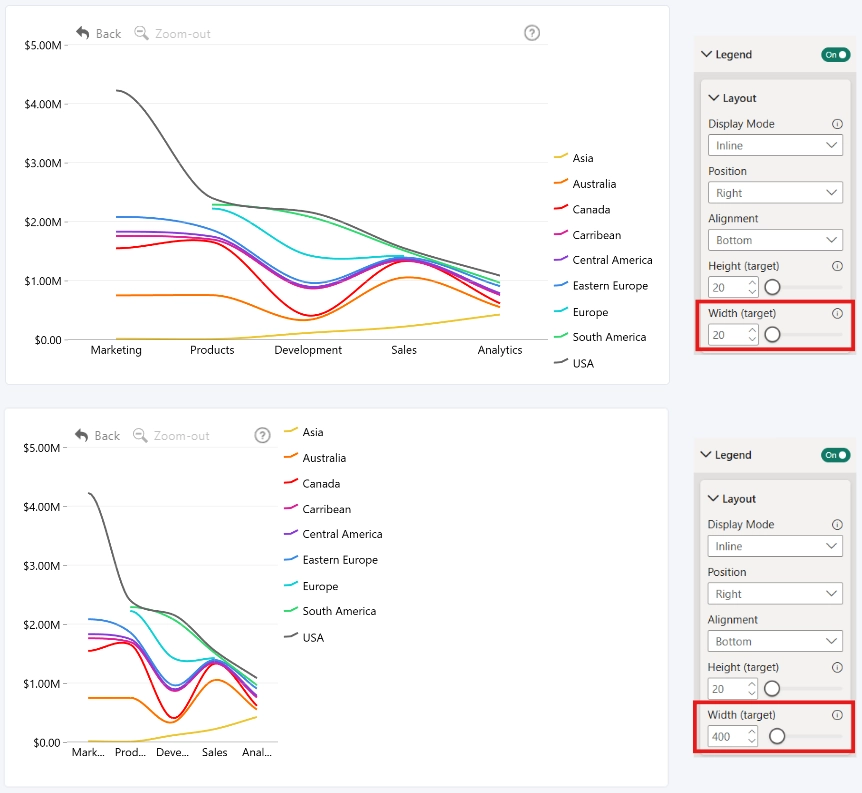Click the Width (target) slider handle in the top panel
The height and width of the screenshot is (793, 862).
click(772, 334)
